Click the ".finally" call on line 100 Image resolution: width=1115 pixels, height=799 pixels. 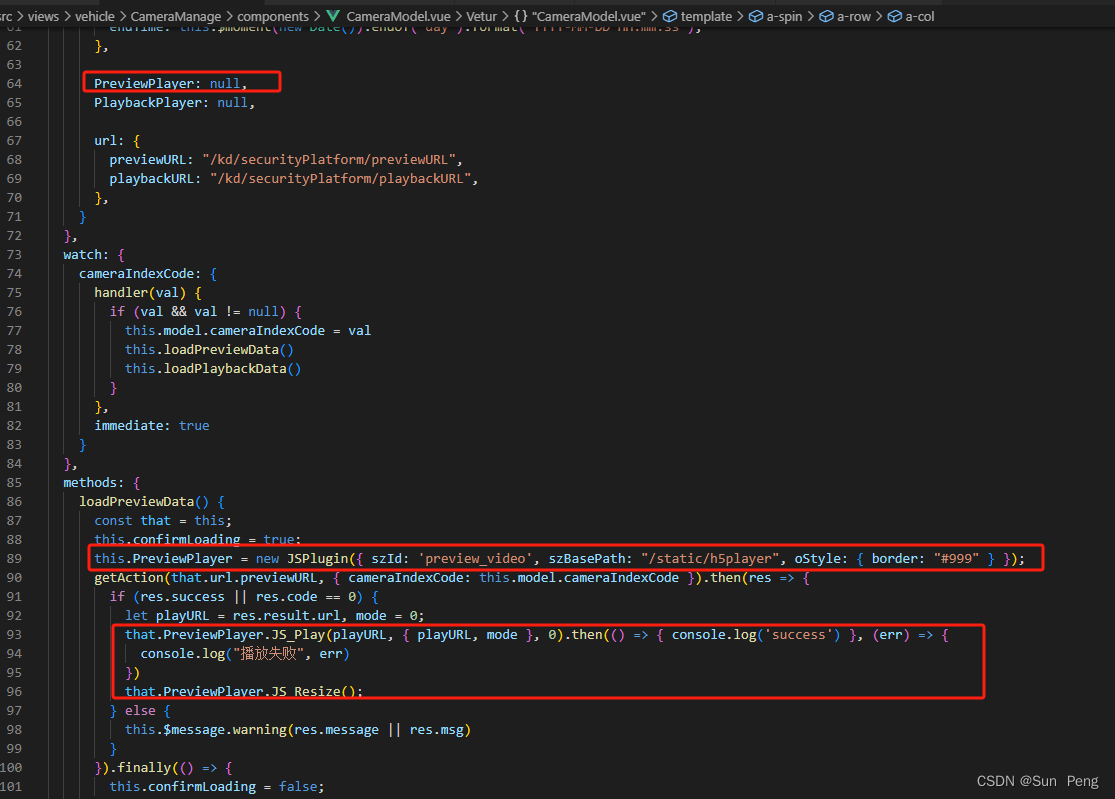(139, 768)
